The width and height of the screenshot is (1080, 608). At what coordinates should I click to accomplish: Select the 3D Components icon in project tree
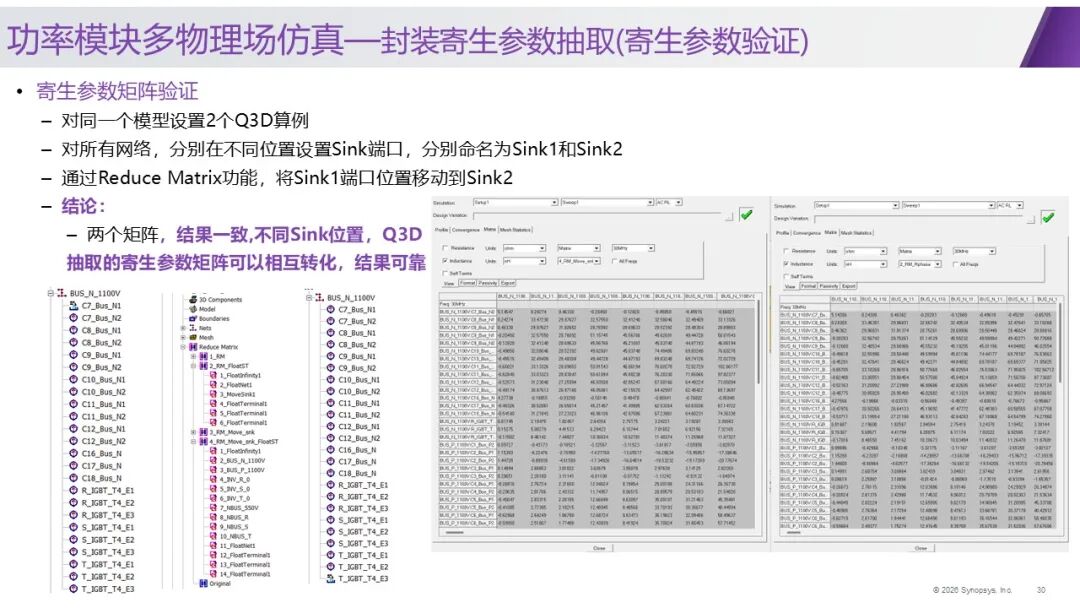point(193,300)
